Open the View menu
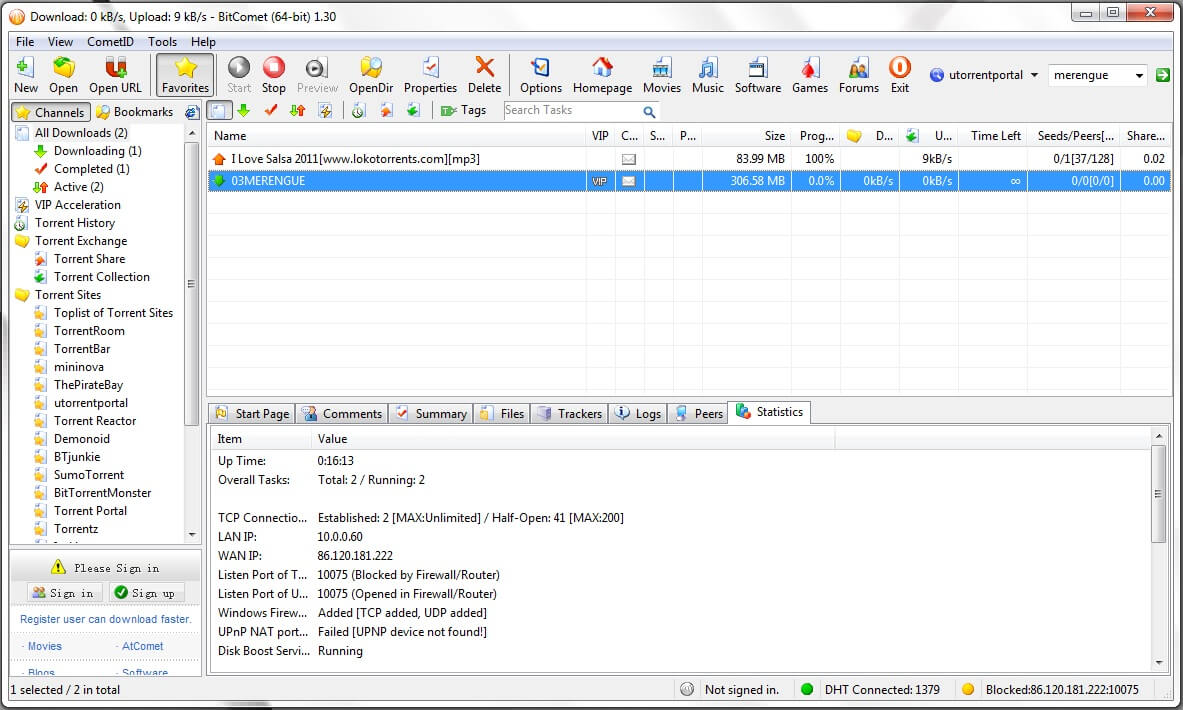The height and width of the screenshot is (710, 1183). 60,41
